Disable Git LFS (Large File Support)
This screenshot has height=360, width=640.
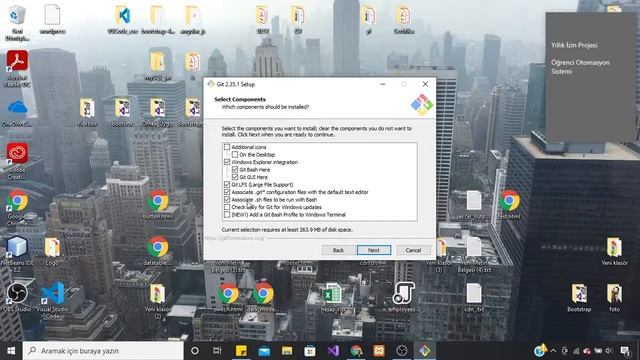pyautogui.click(x=227, y=184)
